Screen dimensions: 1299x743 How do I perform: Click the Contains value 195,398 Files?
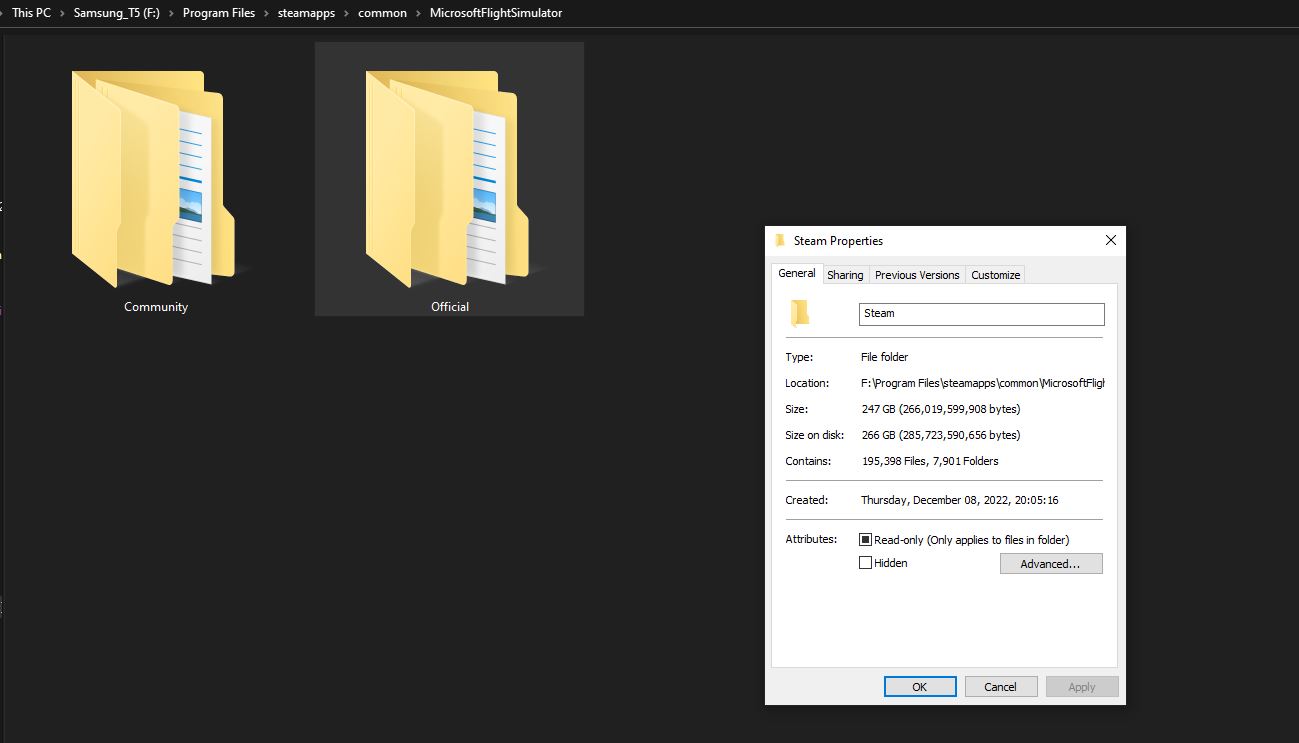click(x=929, y=461)
